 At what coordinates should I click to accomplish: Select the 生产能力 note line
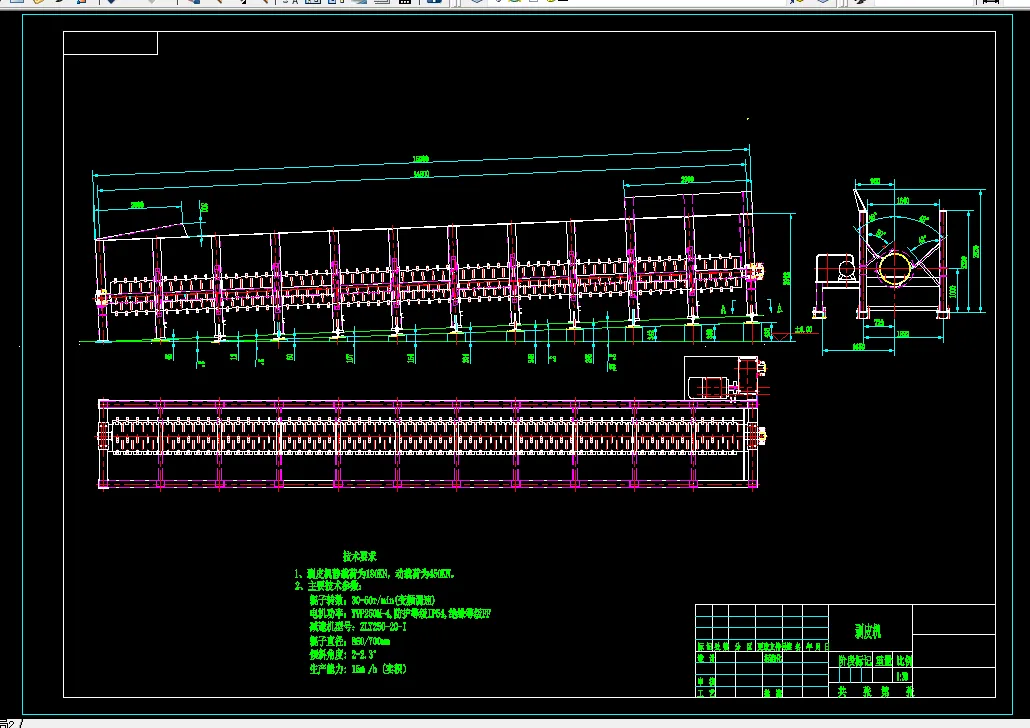click(358, 669)
